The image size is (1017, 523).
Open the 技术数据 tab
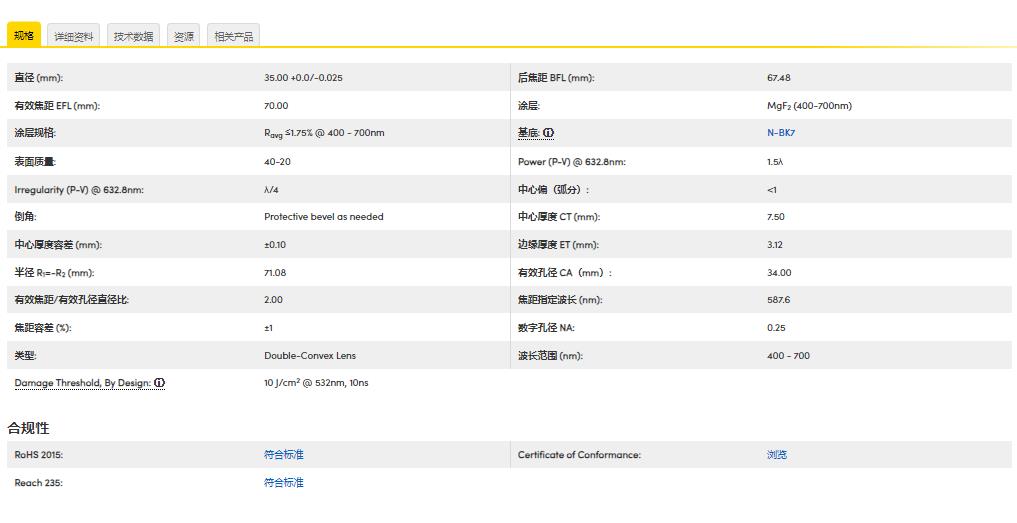tap(133, 37)
